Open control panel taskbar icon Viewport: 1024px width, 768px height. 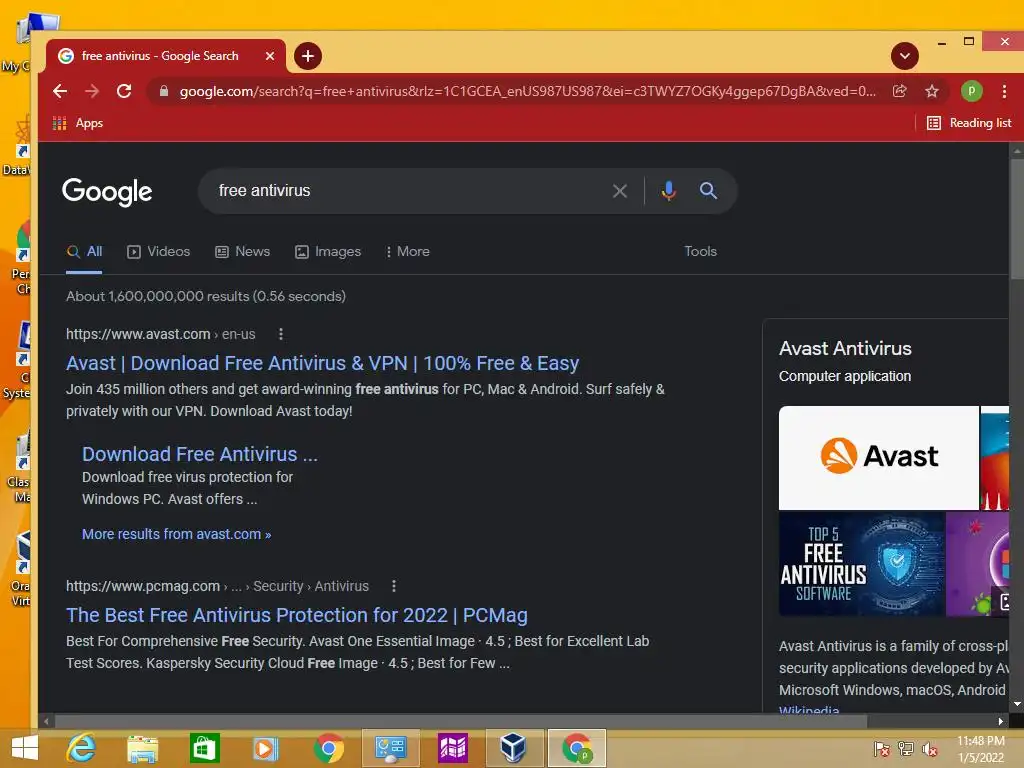[391, 748]
